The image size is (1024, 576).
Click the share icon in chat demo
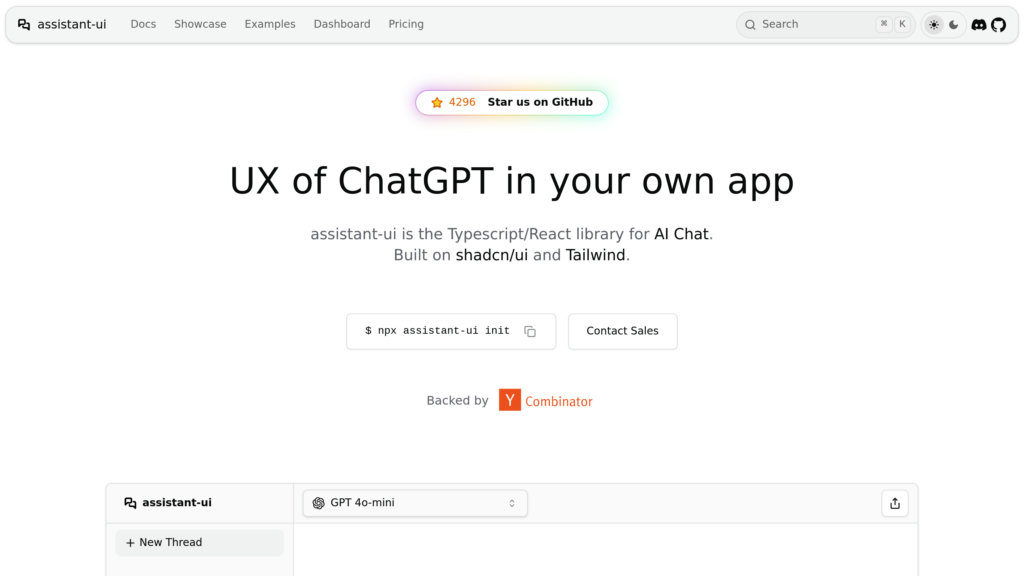pos(895,503)
